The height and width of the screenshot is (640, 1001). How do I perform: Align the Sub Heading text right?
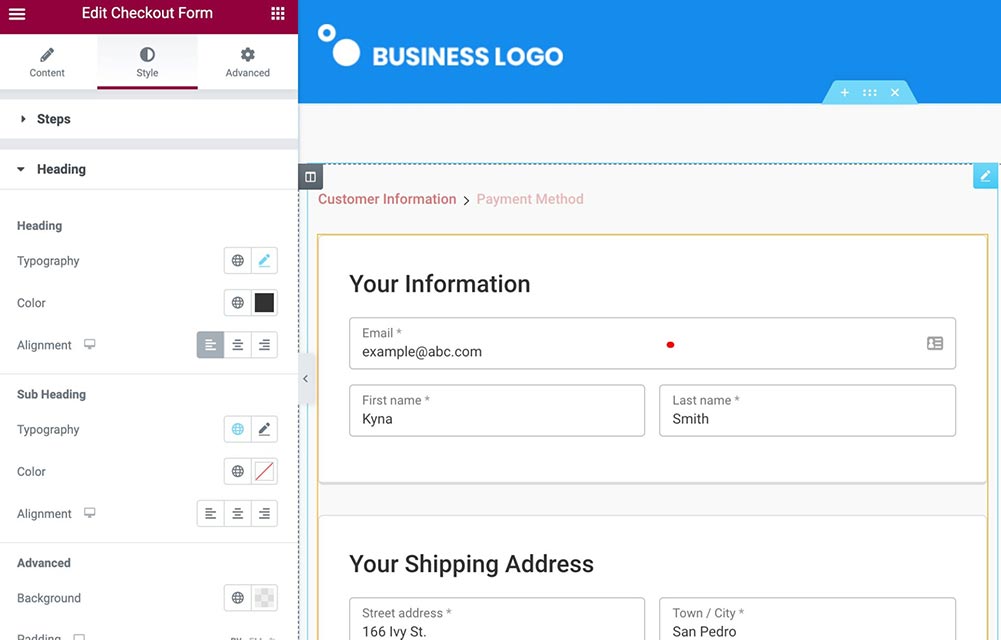point(264,513)
